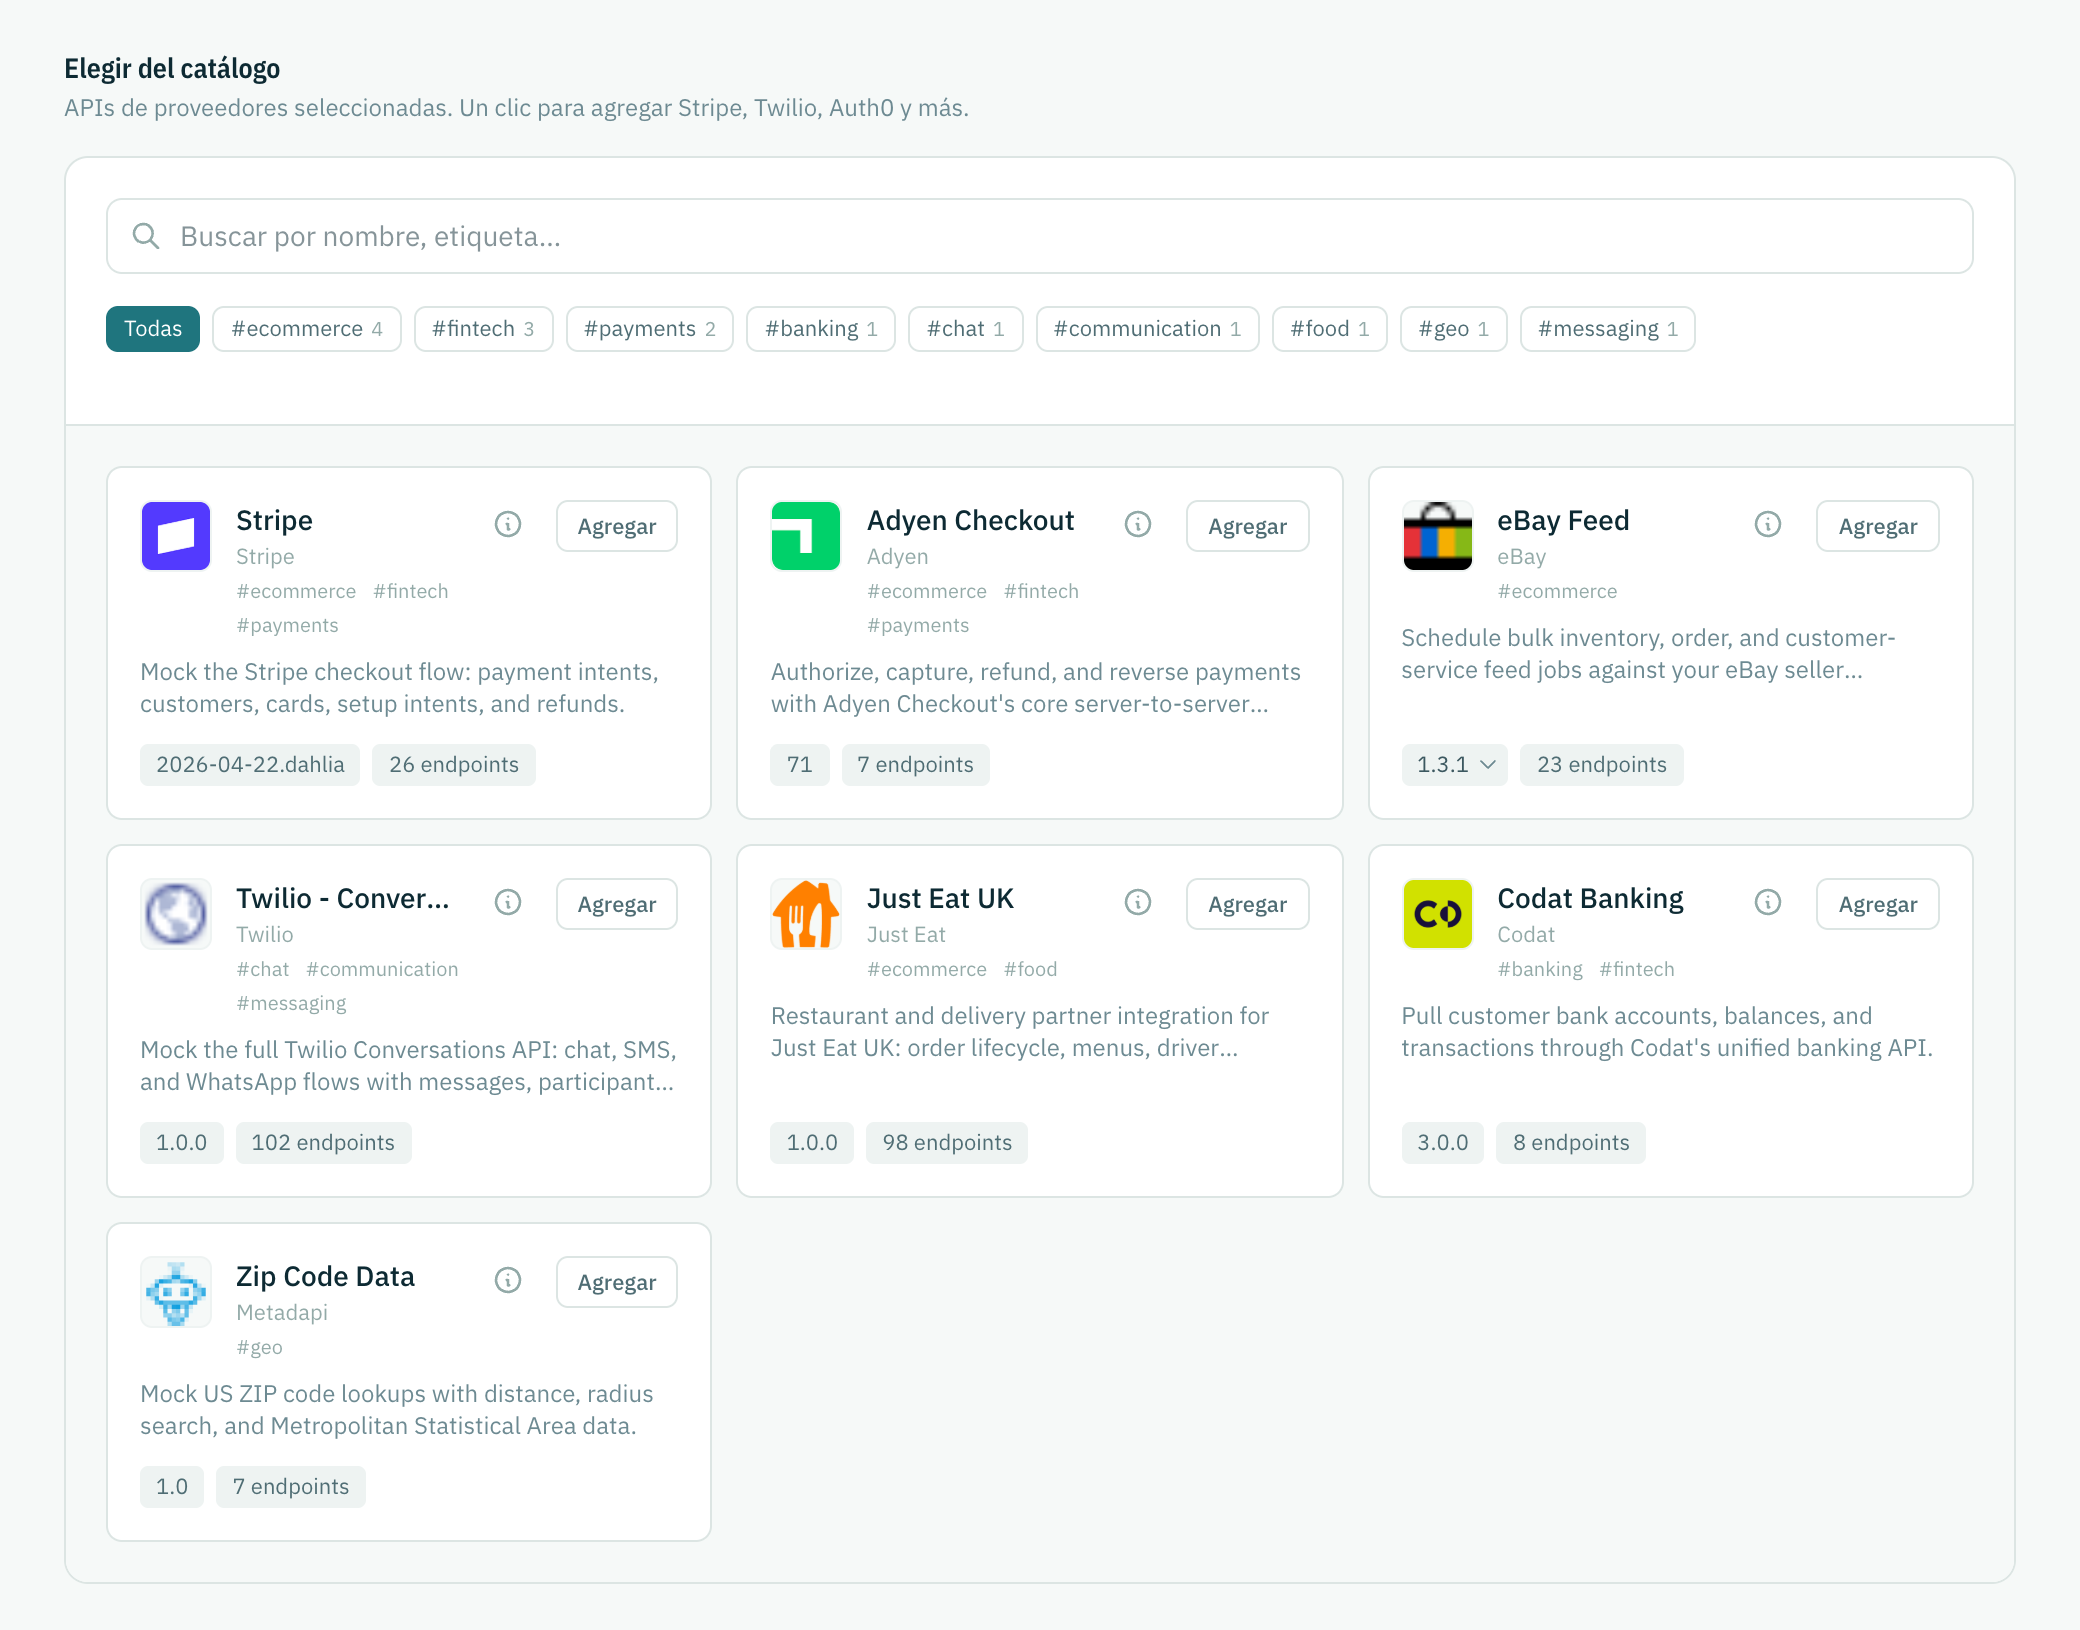Click the '26 endpoints' badge on Stripe
Image resolution: width=2080 pixels, height=1630 pixels.
(454, 765)
